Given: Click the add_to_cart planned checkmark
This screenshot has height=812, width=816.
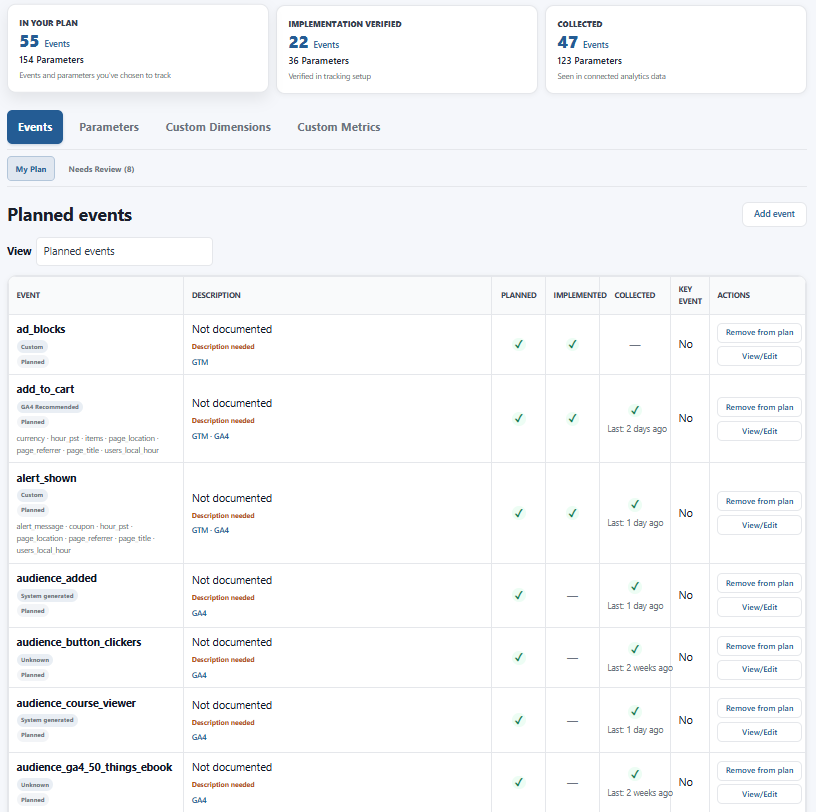Looking at the screenshot, I should [x=518, y=418].
